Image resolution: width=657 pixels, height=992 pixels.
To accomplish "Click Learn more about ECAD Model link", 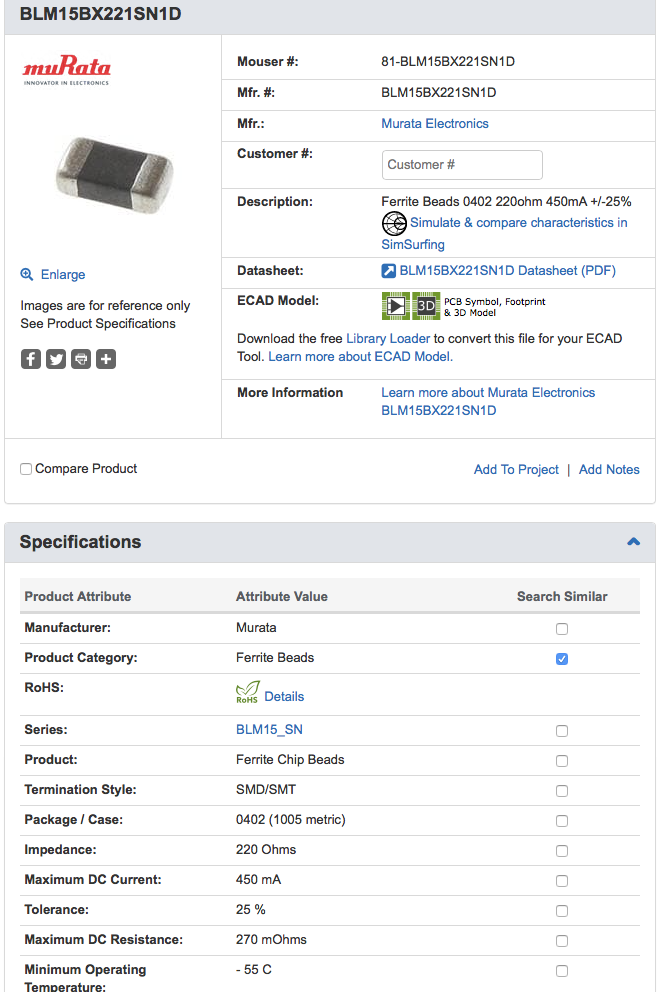I will click(361, 356).
